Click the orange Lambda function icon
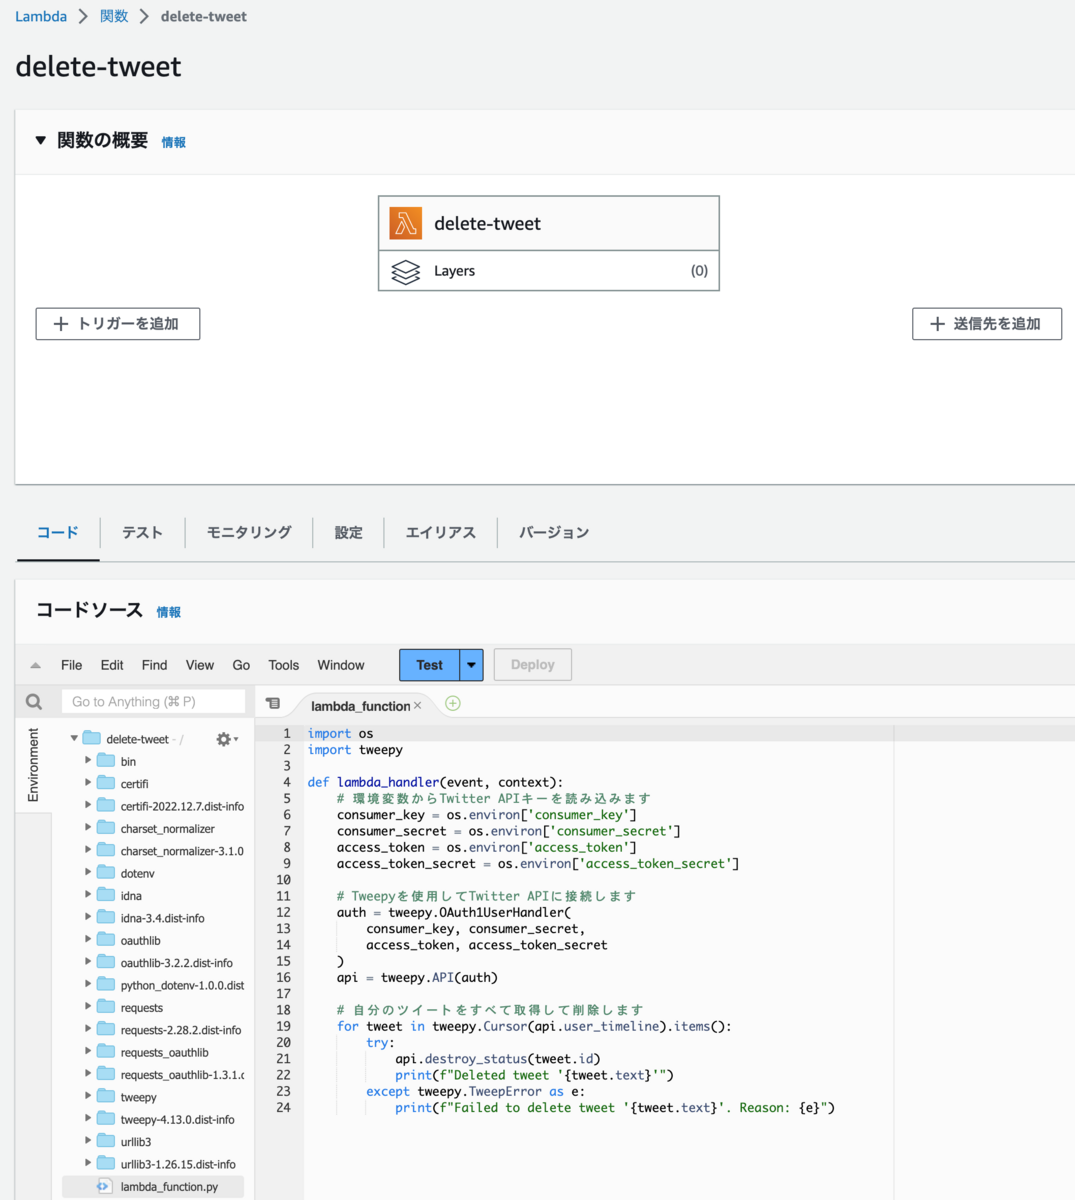This screenshot has height=1200, width=1075. 405,224
